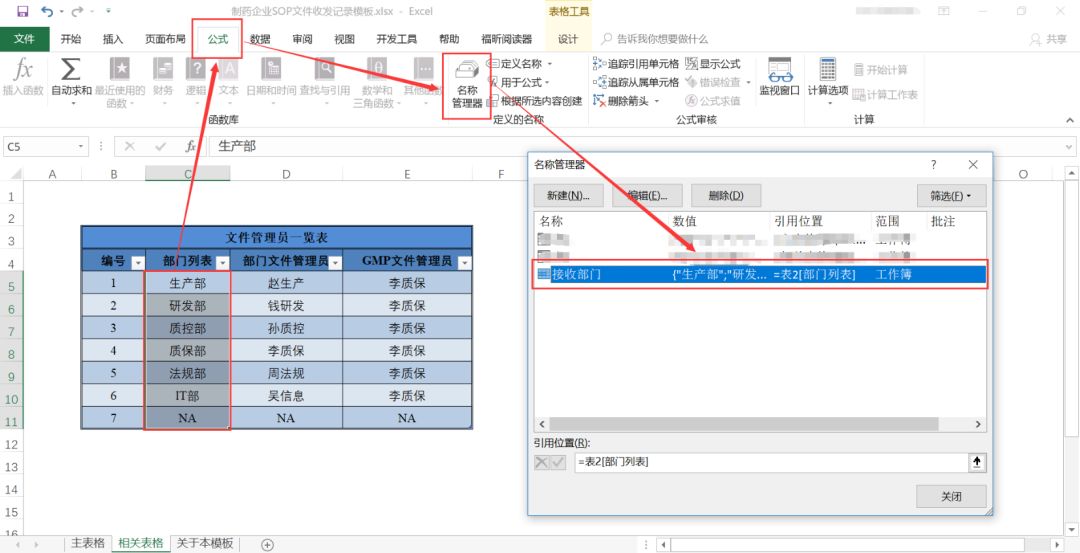Click the Save icon in title bar

coord(22,12)
